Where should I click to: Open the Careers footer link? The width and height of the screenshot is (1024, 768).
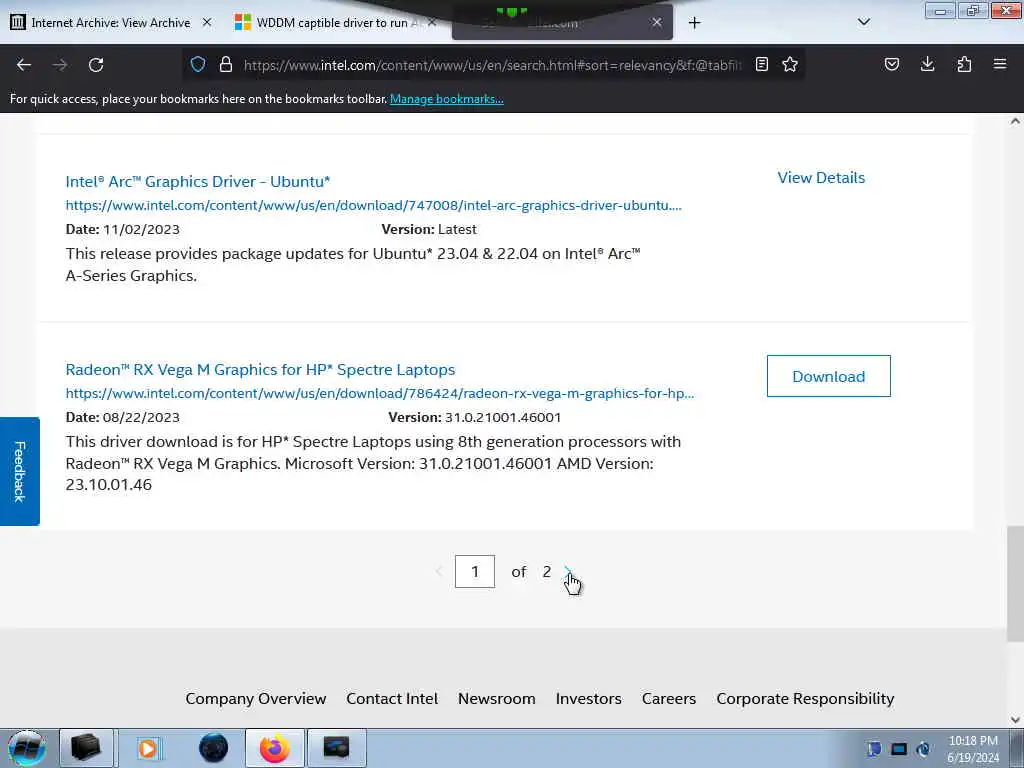tap(669, 698)
